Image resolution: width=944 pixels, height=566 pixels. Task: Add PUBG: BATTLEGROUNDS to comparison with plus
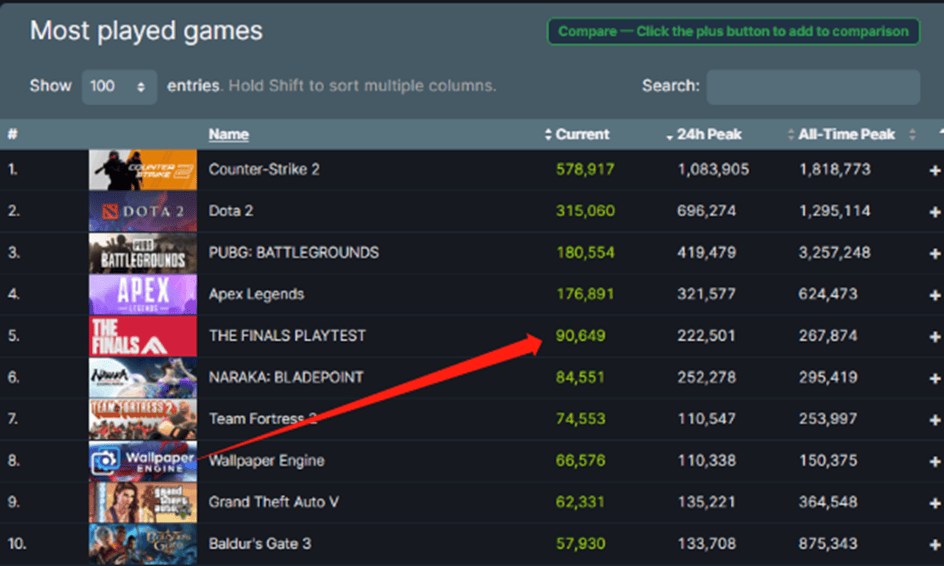coord(935,253)
